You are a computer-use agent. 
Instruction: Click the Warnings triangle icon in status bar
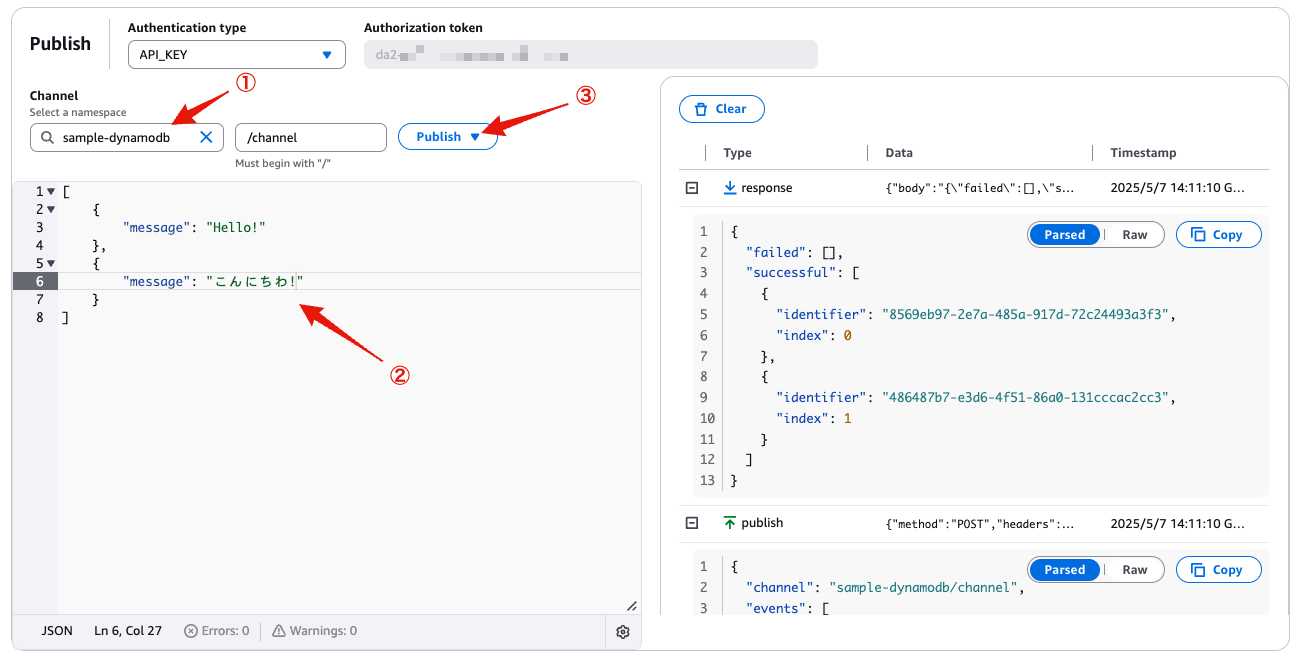pyautogui.click(x=279, y=631)
